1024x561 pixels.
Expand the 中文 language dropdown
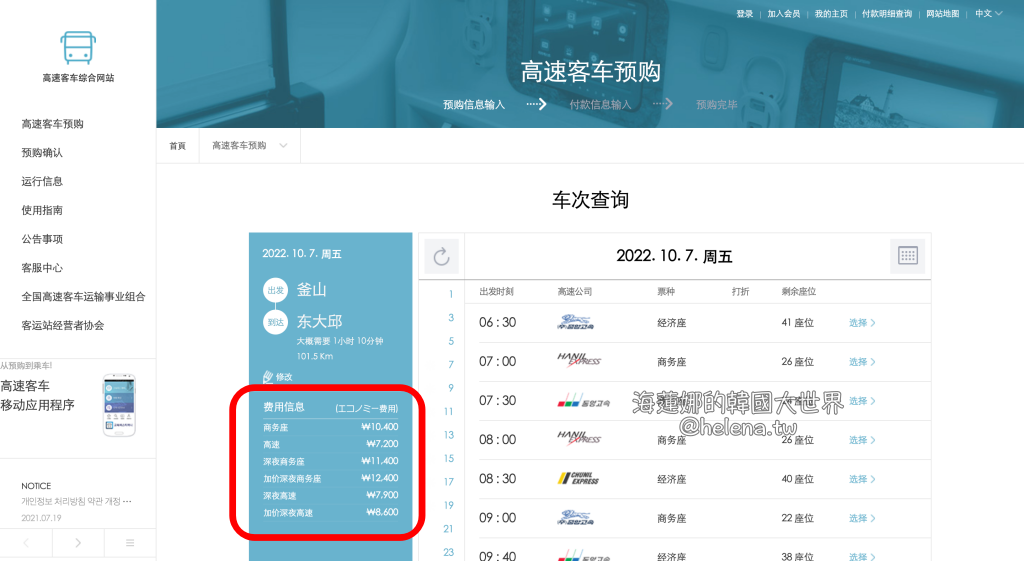(x=988, y=14)
